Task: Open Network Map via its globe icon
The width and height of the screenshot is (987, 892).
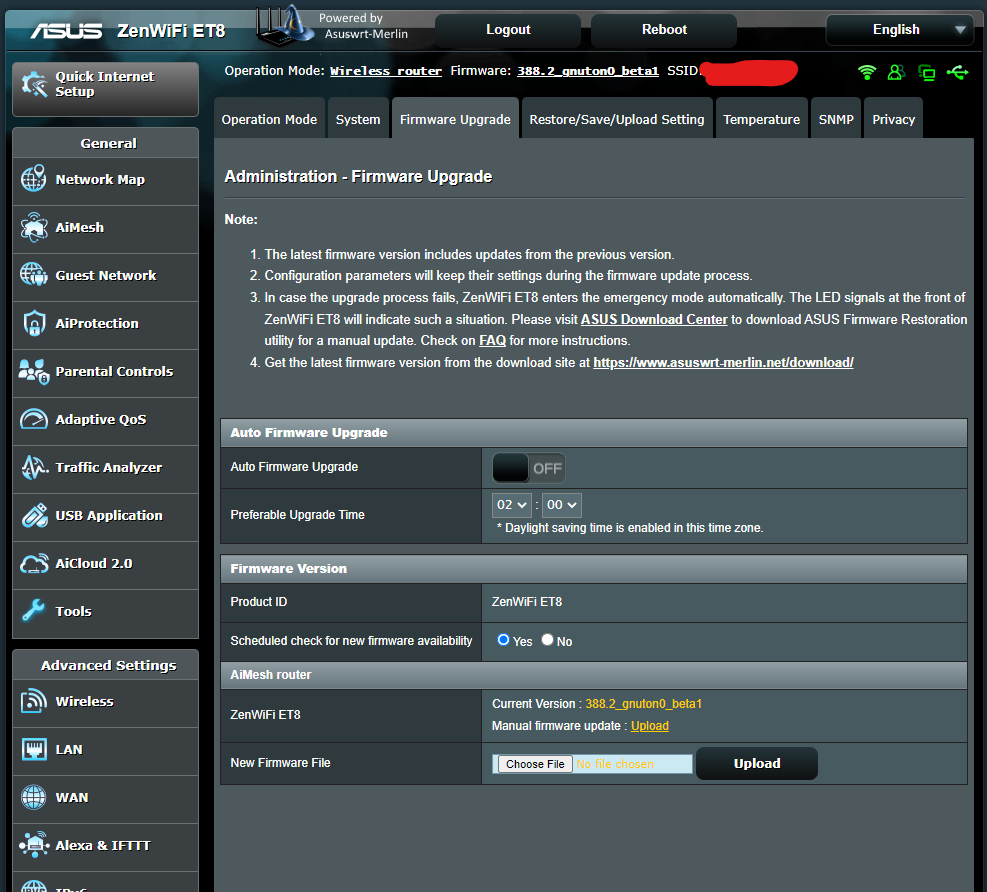Action: pos(33,181)
